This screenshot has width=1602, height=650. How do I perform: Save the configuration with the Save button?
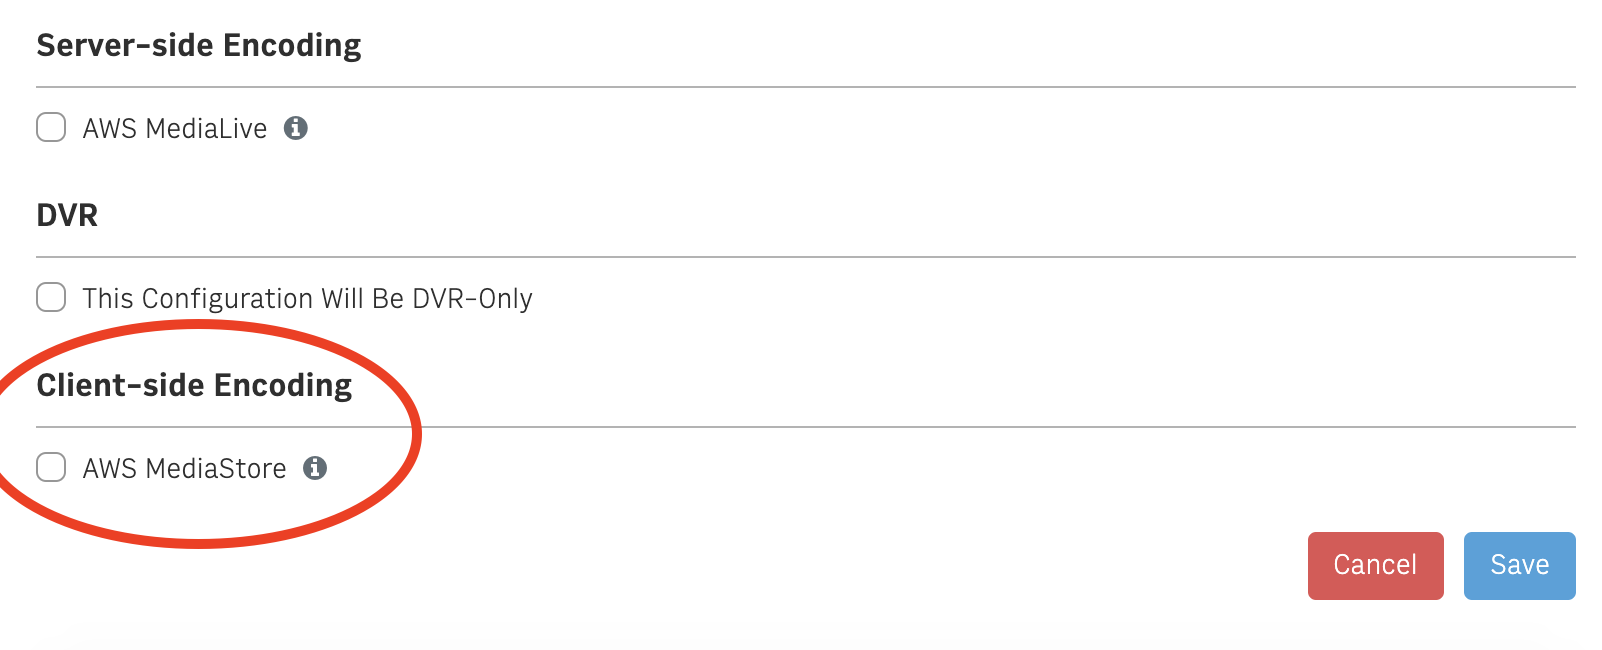click(x=1519, y=566)
